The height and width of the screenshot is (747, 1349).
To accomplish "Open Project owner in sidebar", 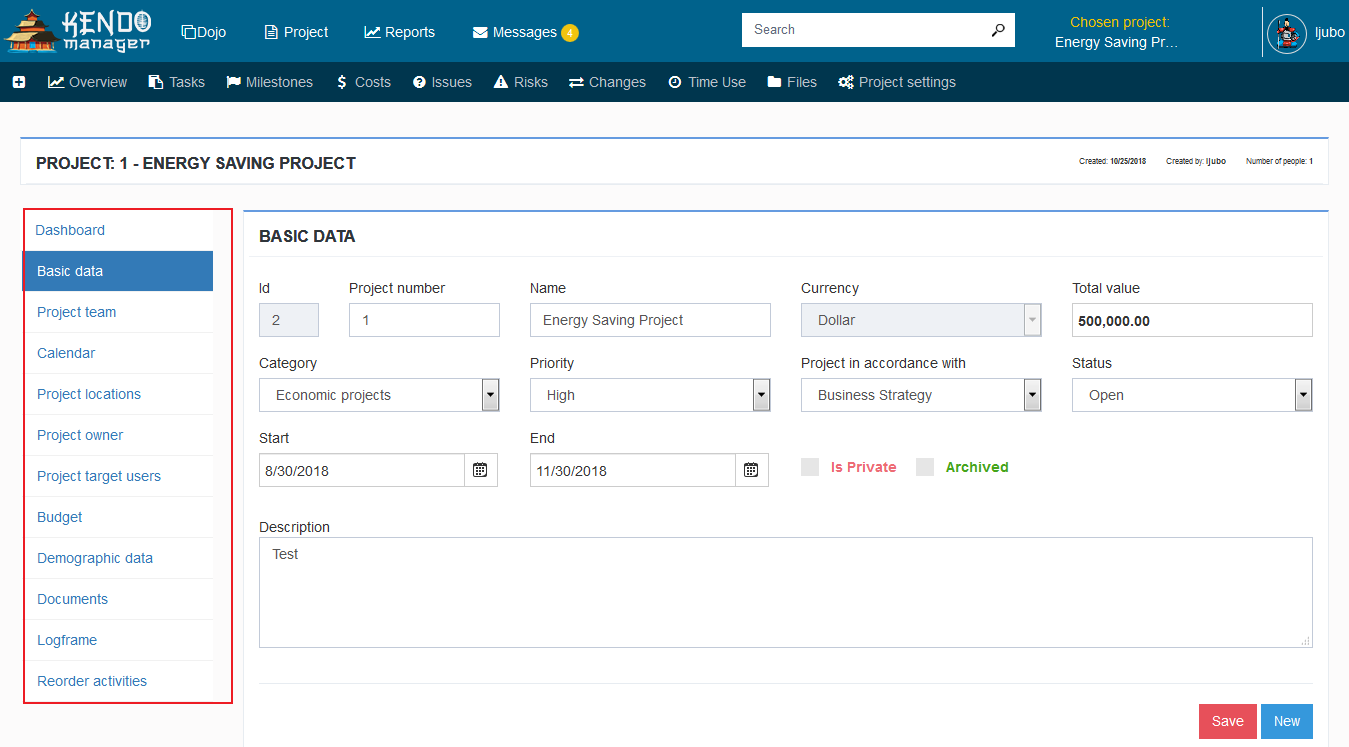I will (118, 435).
